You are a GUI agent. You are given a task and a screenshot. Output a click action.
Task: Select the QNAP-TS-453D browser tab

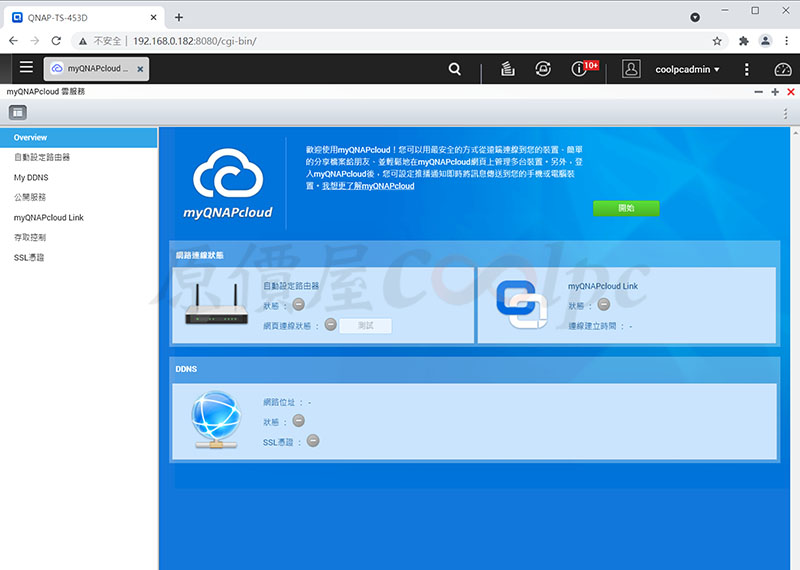pyautogui.click(x=84, y=17)
